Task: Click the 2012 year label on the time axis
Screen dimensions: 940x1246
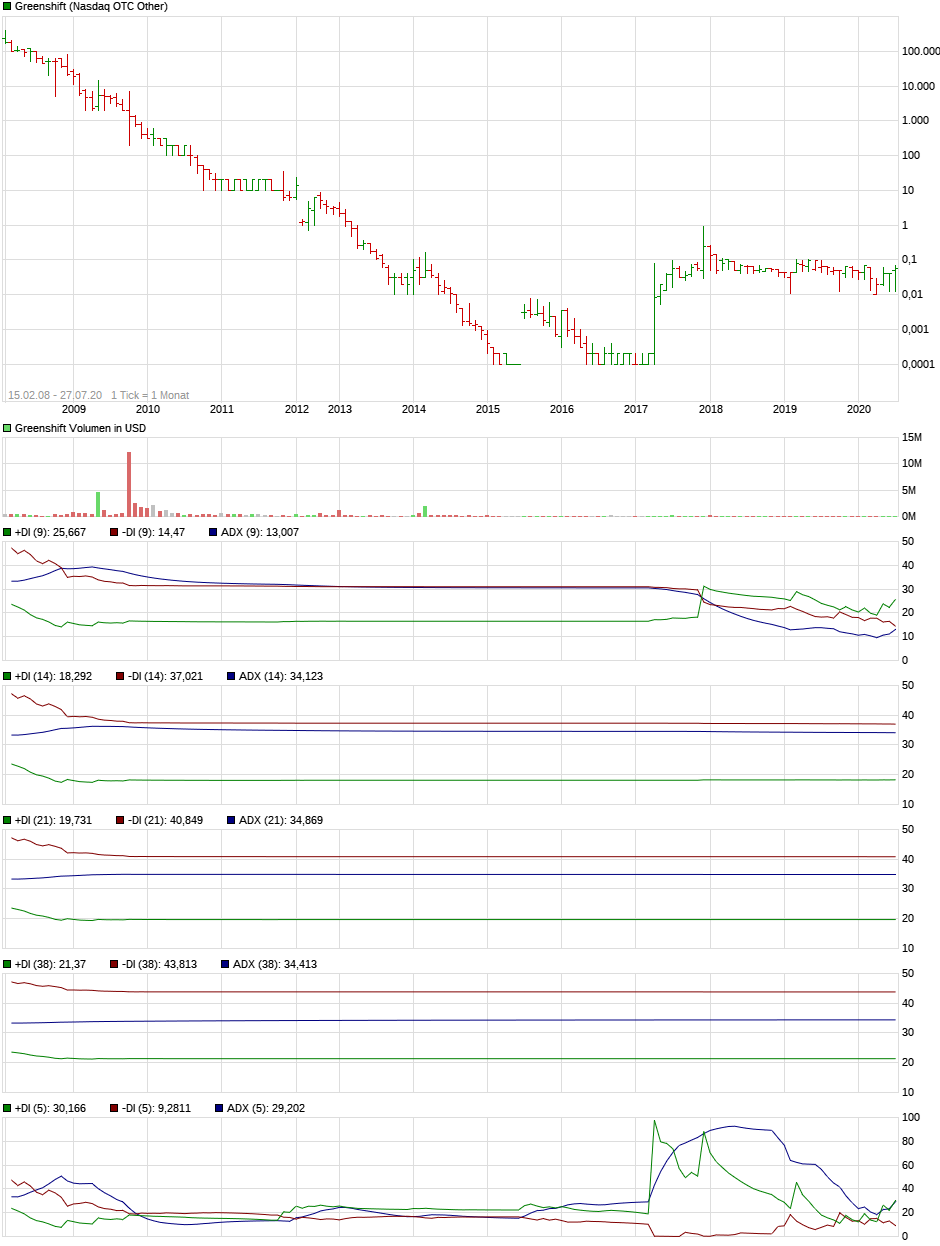Action: 297,409
